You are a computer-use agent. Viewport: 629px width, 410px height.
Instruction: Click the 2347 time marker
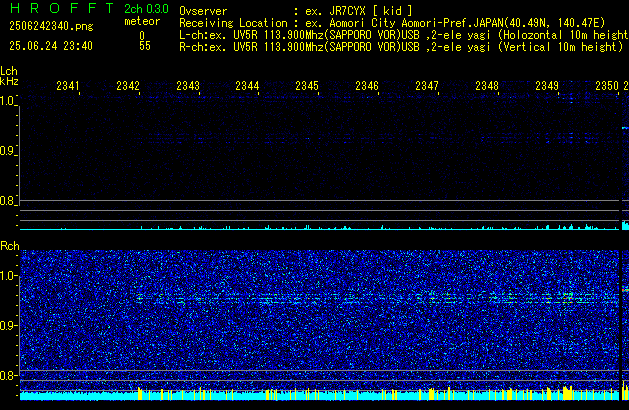pyautogui.click(x=427, y=86)
